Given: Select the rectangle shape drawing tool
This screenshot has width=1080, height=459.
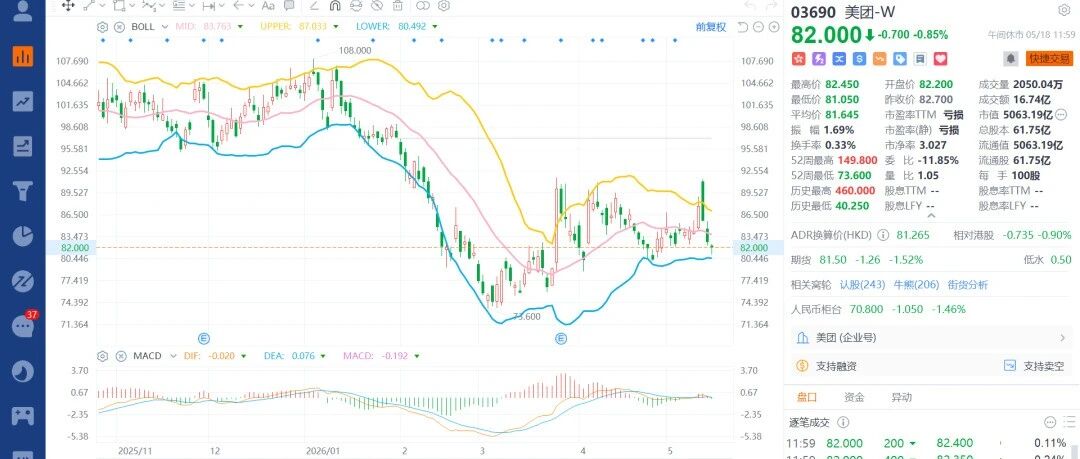Looking at the screenshot, I should 119,6.
